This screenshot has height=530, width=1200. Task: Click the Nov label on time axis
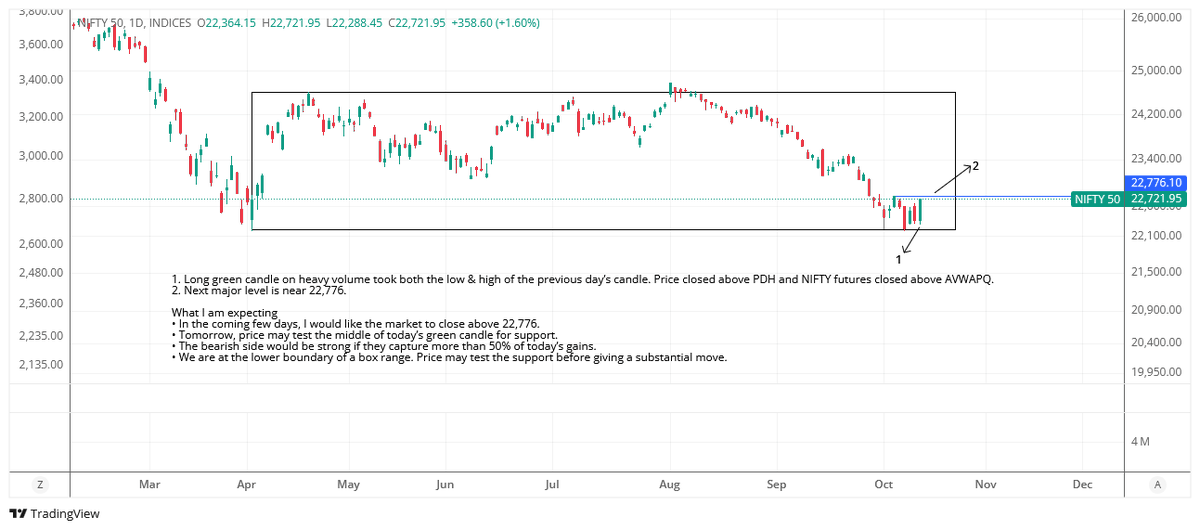[x=986, y=484]
